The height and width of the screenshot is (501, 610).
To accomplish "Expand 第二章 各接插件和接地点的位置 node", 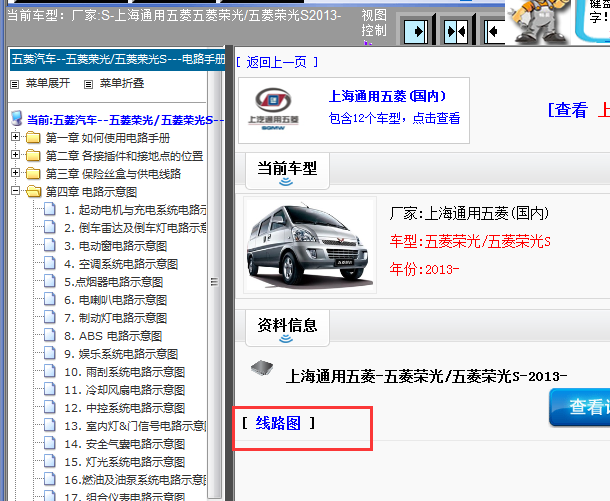I will 16,155.
